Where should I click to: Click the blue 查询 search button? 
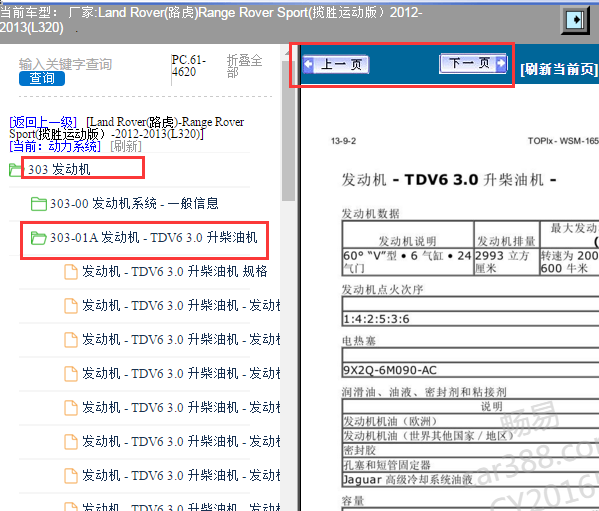[42, 78]
